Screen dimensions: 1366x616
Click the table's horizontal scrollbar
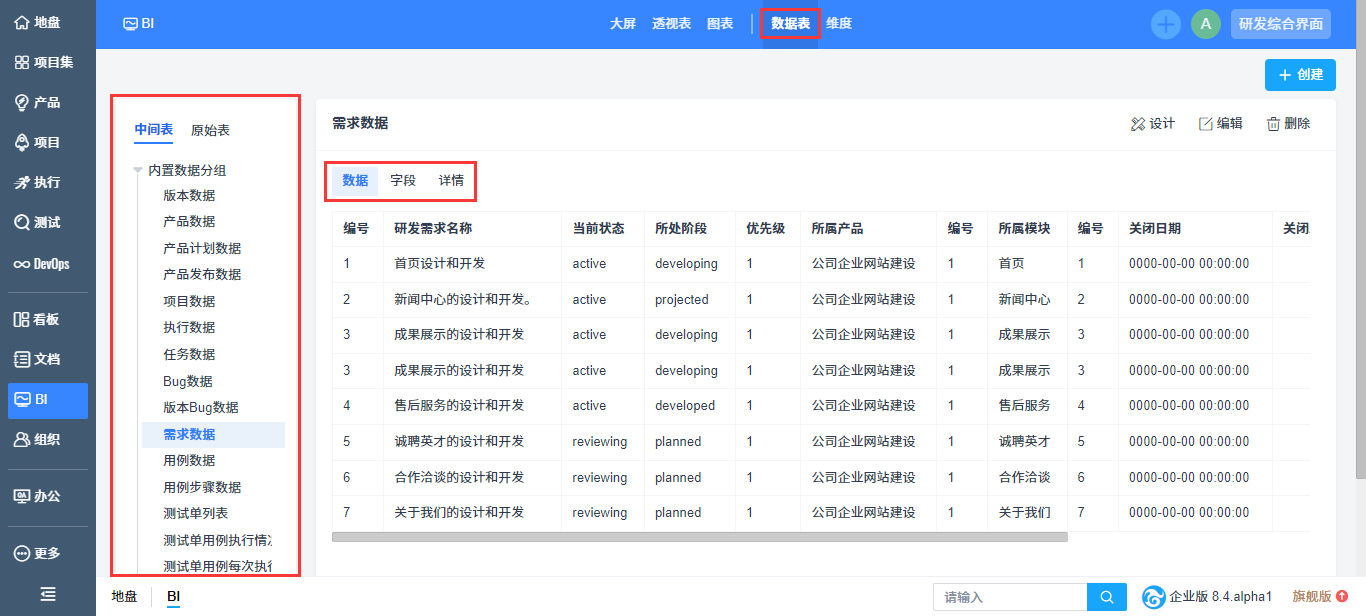(x=699, y=537)
